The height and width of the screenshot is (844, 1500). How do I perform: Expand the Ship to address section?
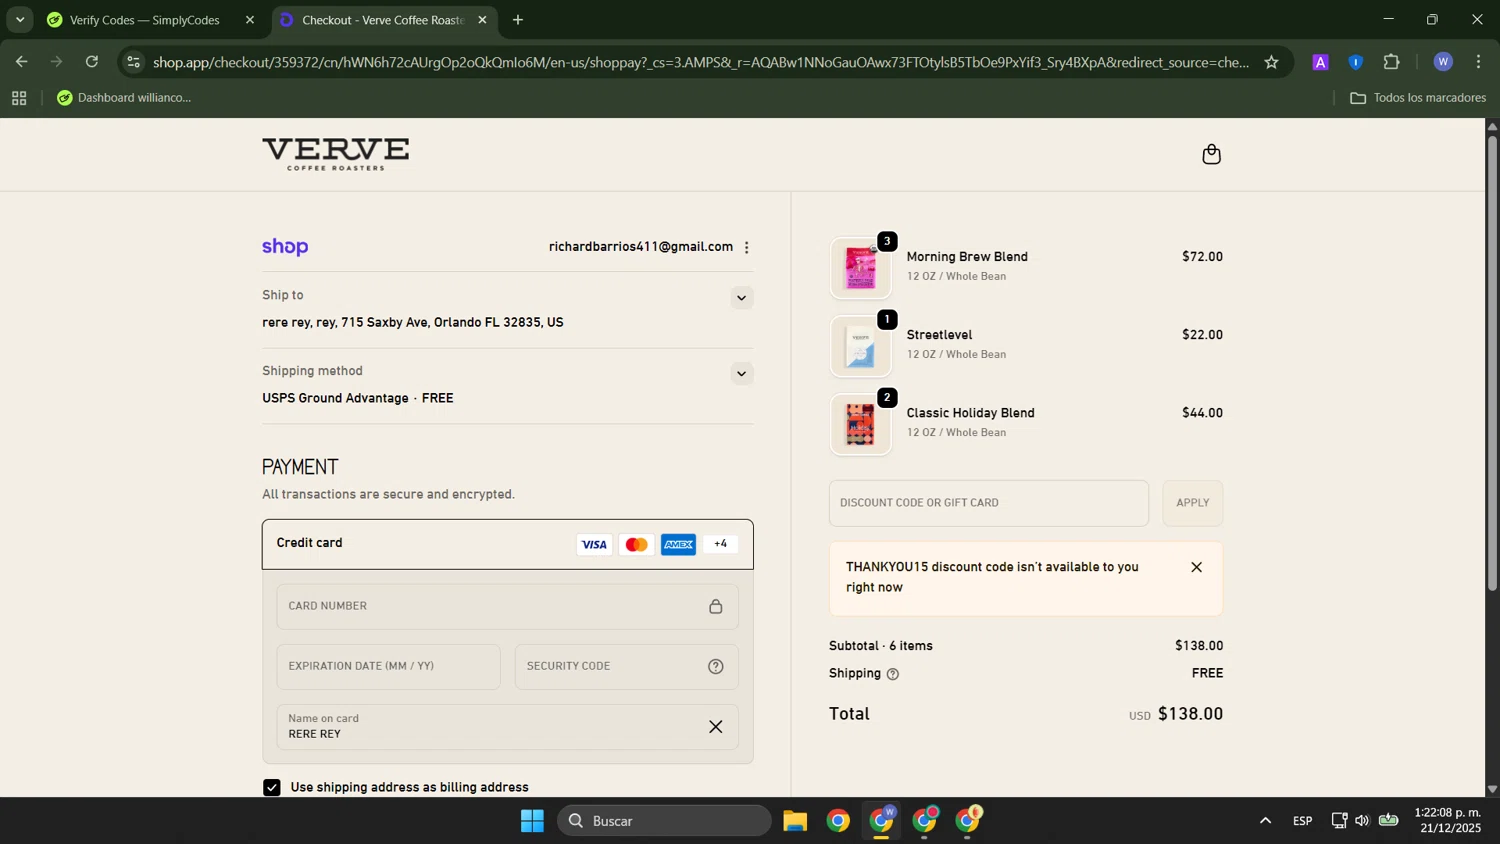[741, 298]
